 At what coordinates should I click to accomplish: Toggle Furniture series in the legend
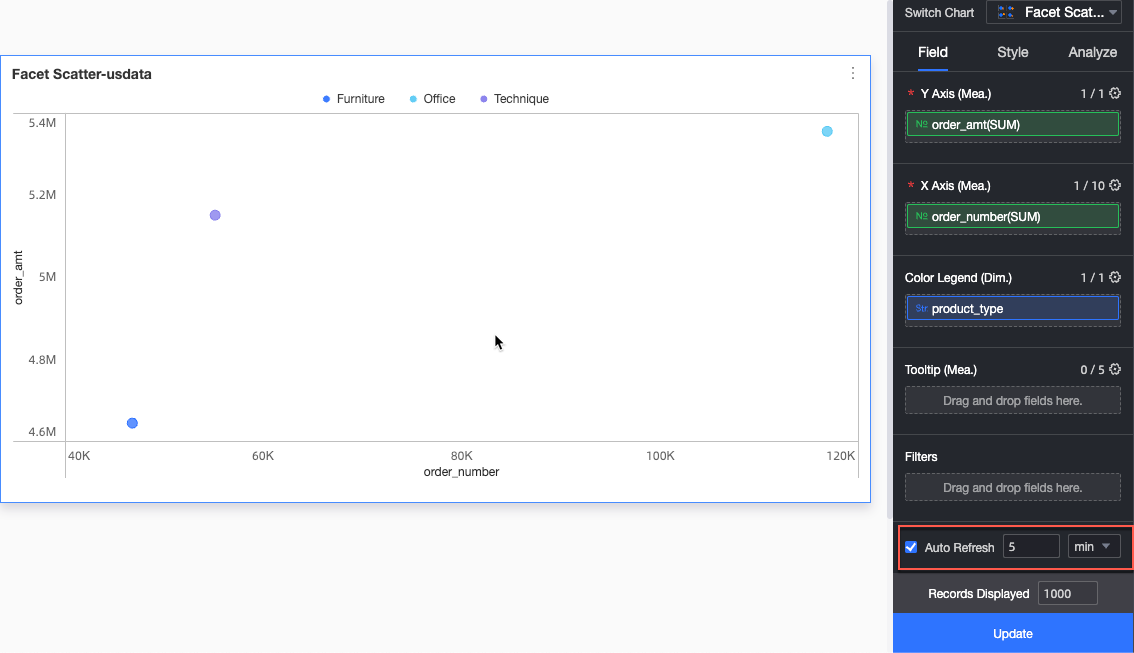[x=353, y=99]
